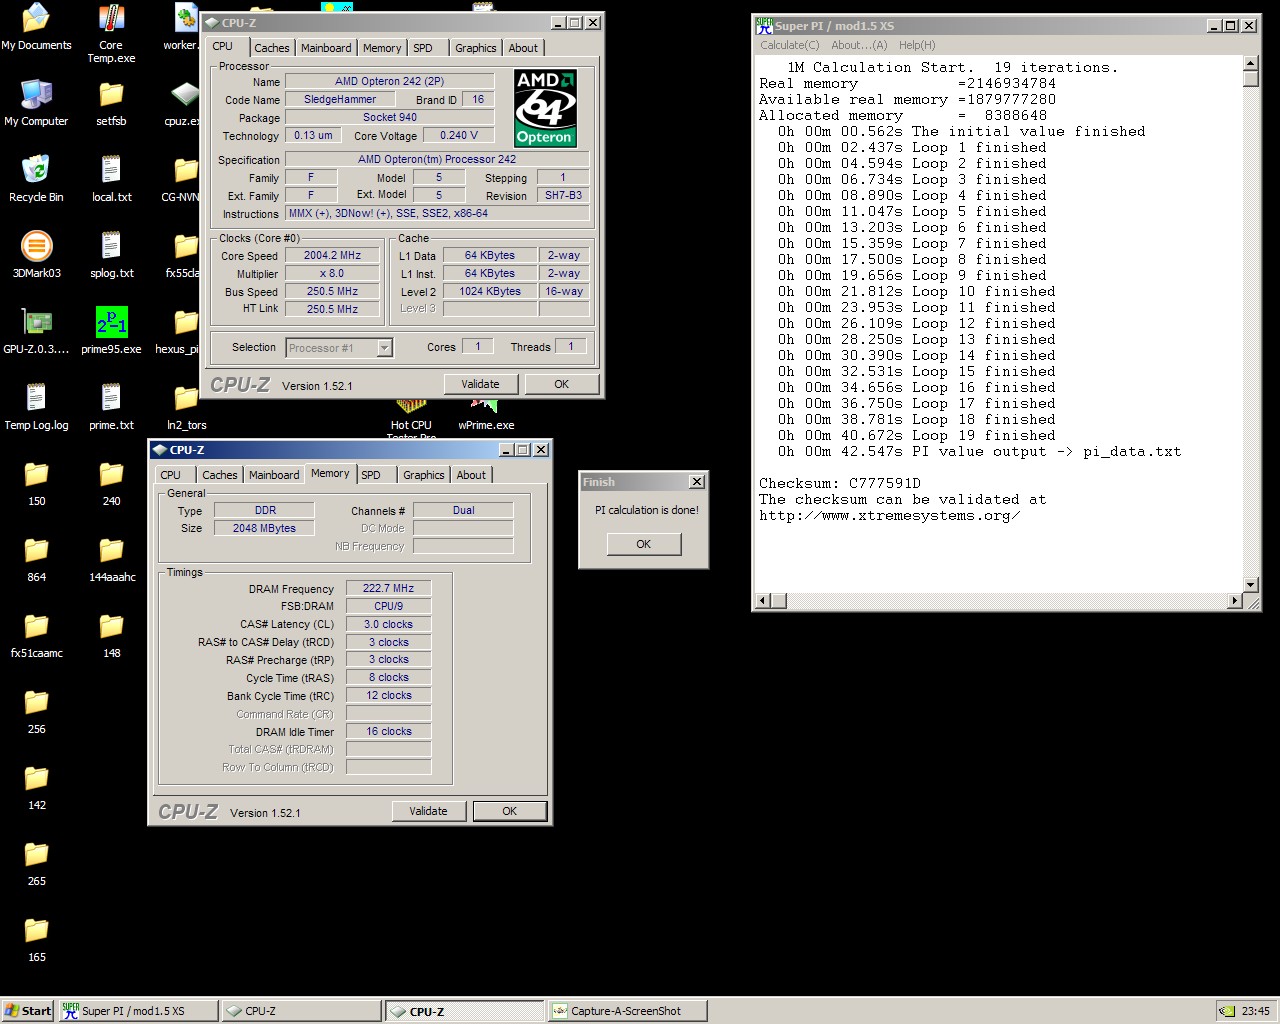The width and height of the screenshot is (1280, 1024).
Task: Click Size 2048 MBytes field
Action: coord(264,528)
